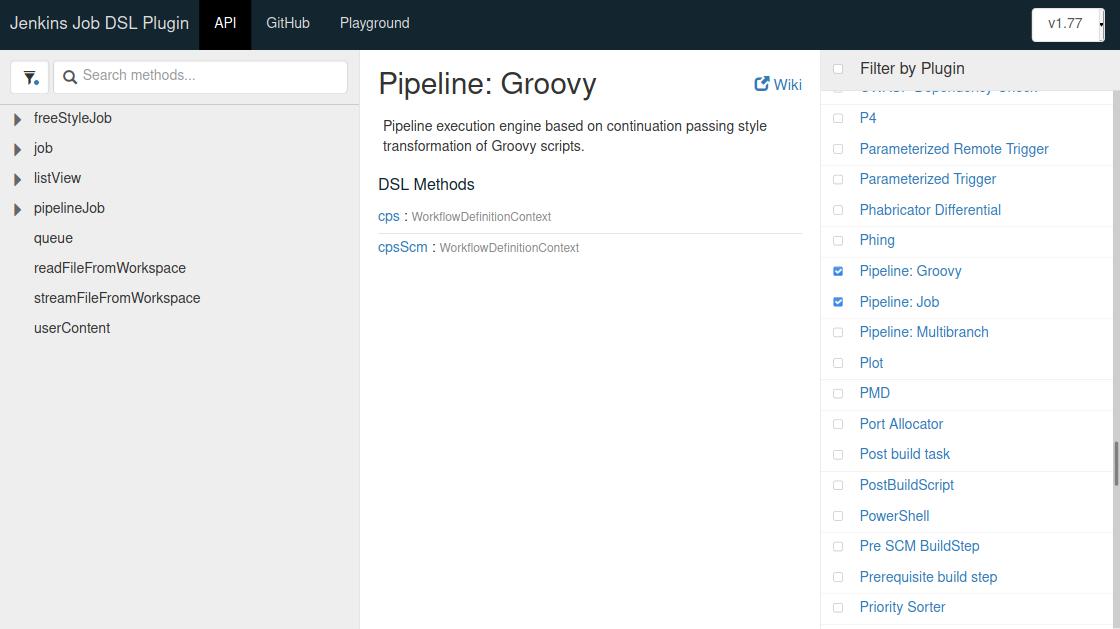Screen dimensions: 1120x629
Task: Open the Playground page
Action: pyautogui.click(x=374, y=23)
